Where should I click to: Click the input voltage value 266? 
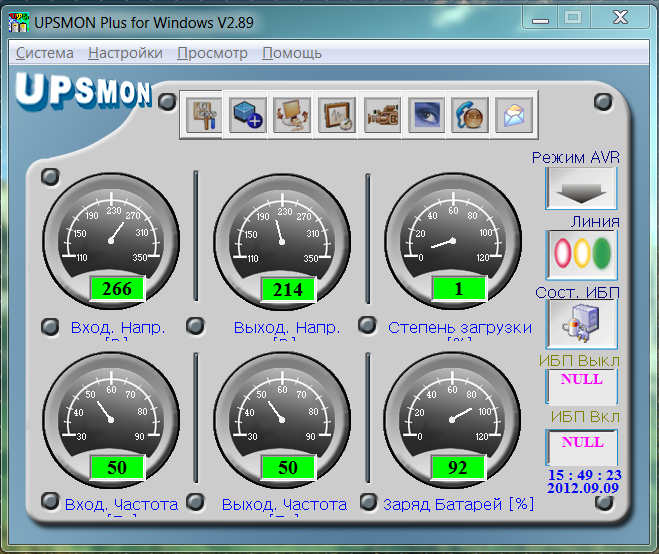(x=117, y=289)
